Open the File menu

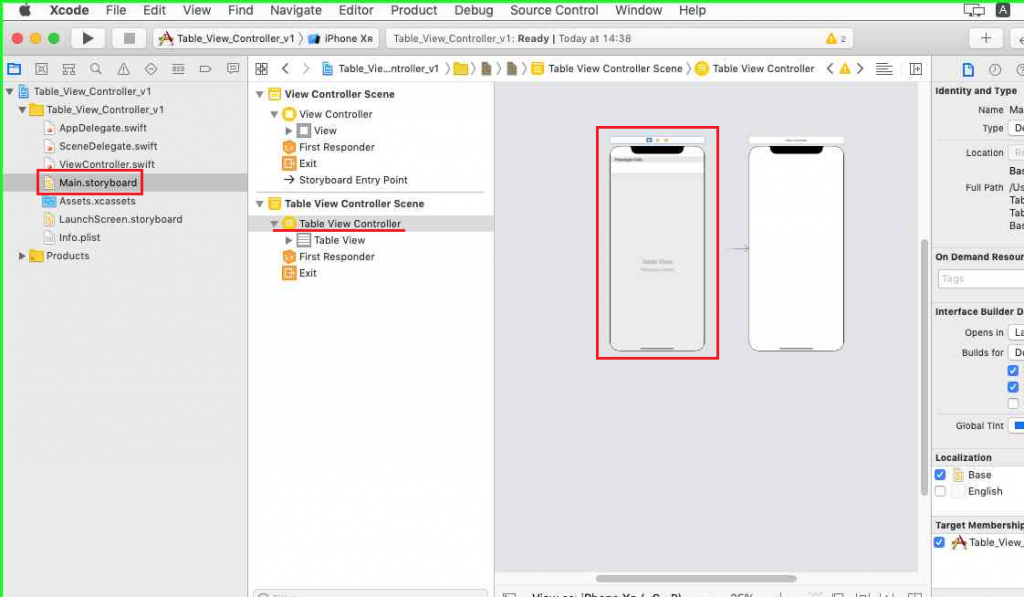point(116,10)
